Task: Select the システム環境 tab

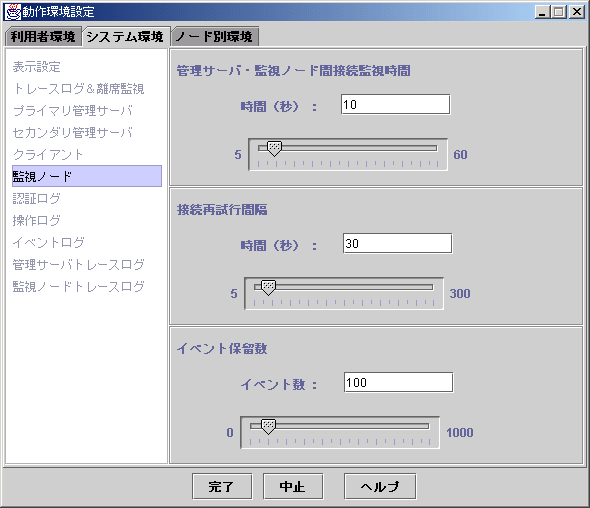Action: tap(126, 37)
